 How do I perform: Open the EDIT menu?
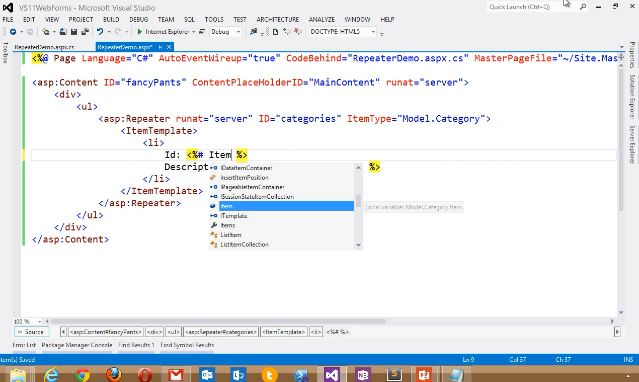(x=29, y=19)
